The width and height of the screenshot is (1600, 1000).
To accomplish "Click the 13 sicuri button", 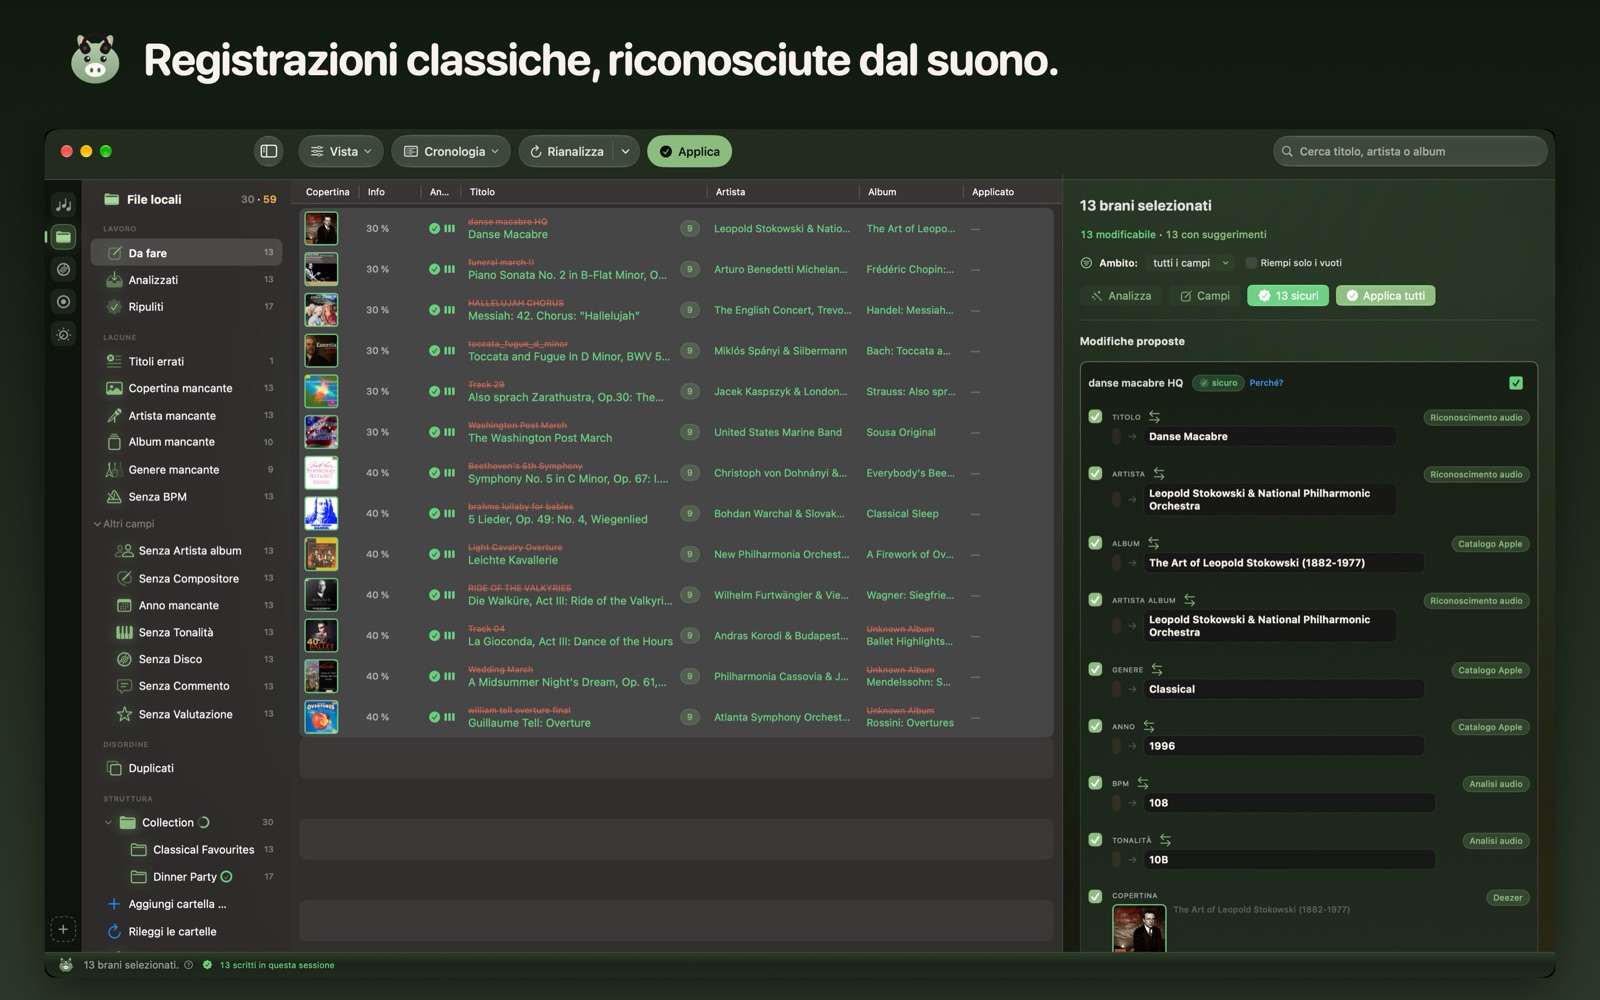I will click(x=1288, y=295).
